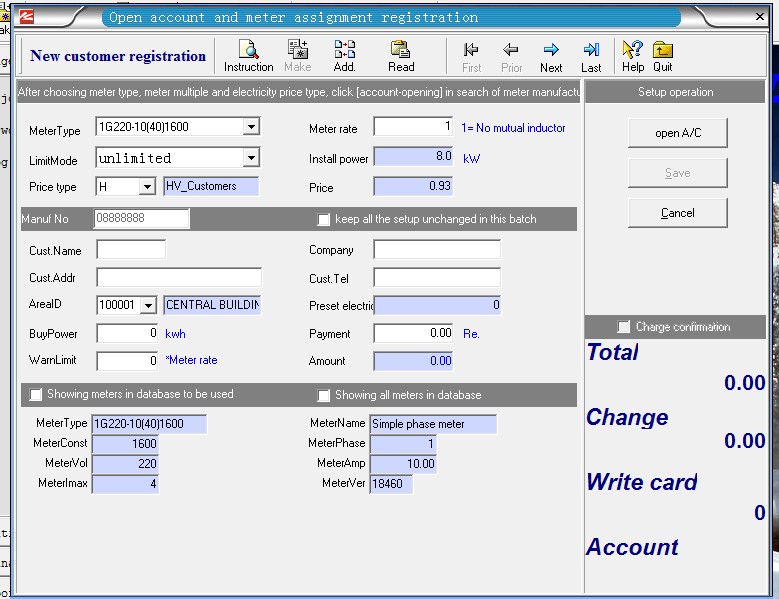Click the Make toolbar icon
Screen dimensions: 779x599
coord(298,56)
